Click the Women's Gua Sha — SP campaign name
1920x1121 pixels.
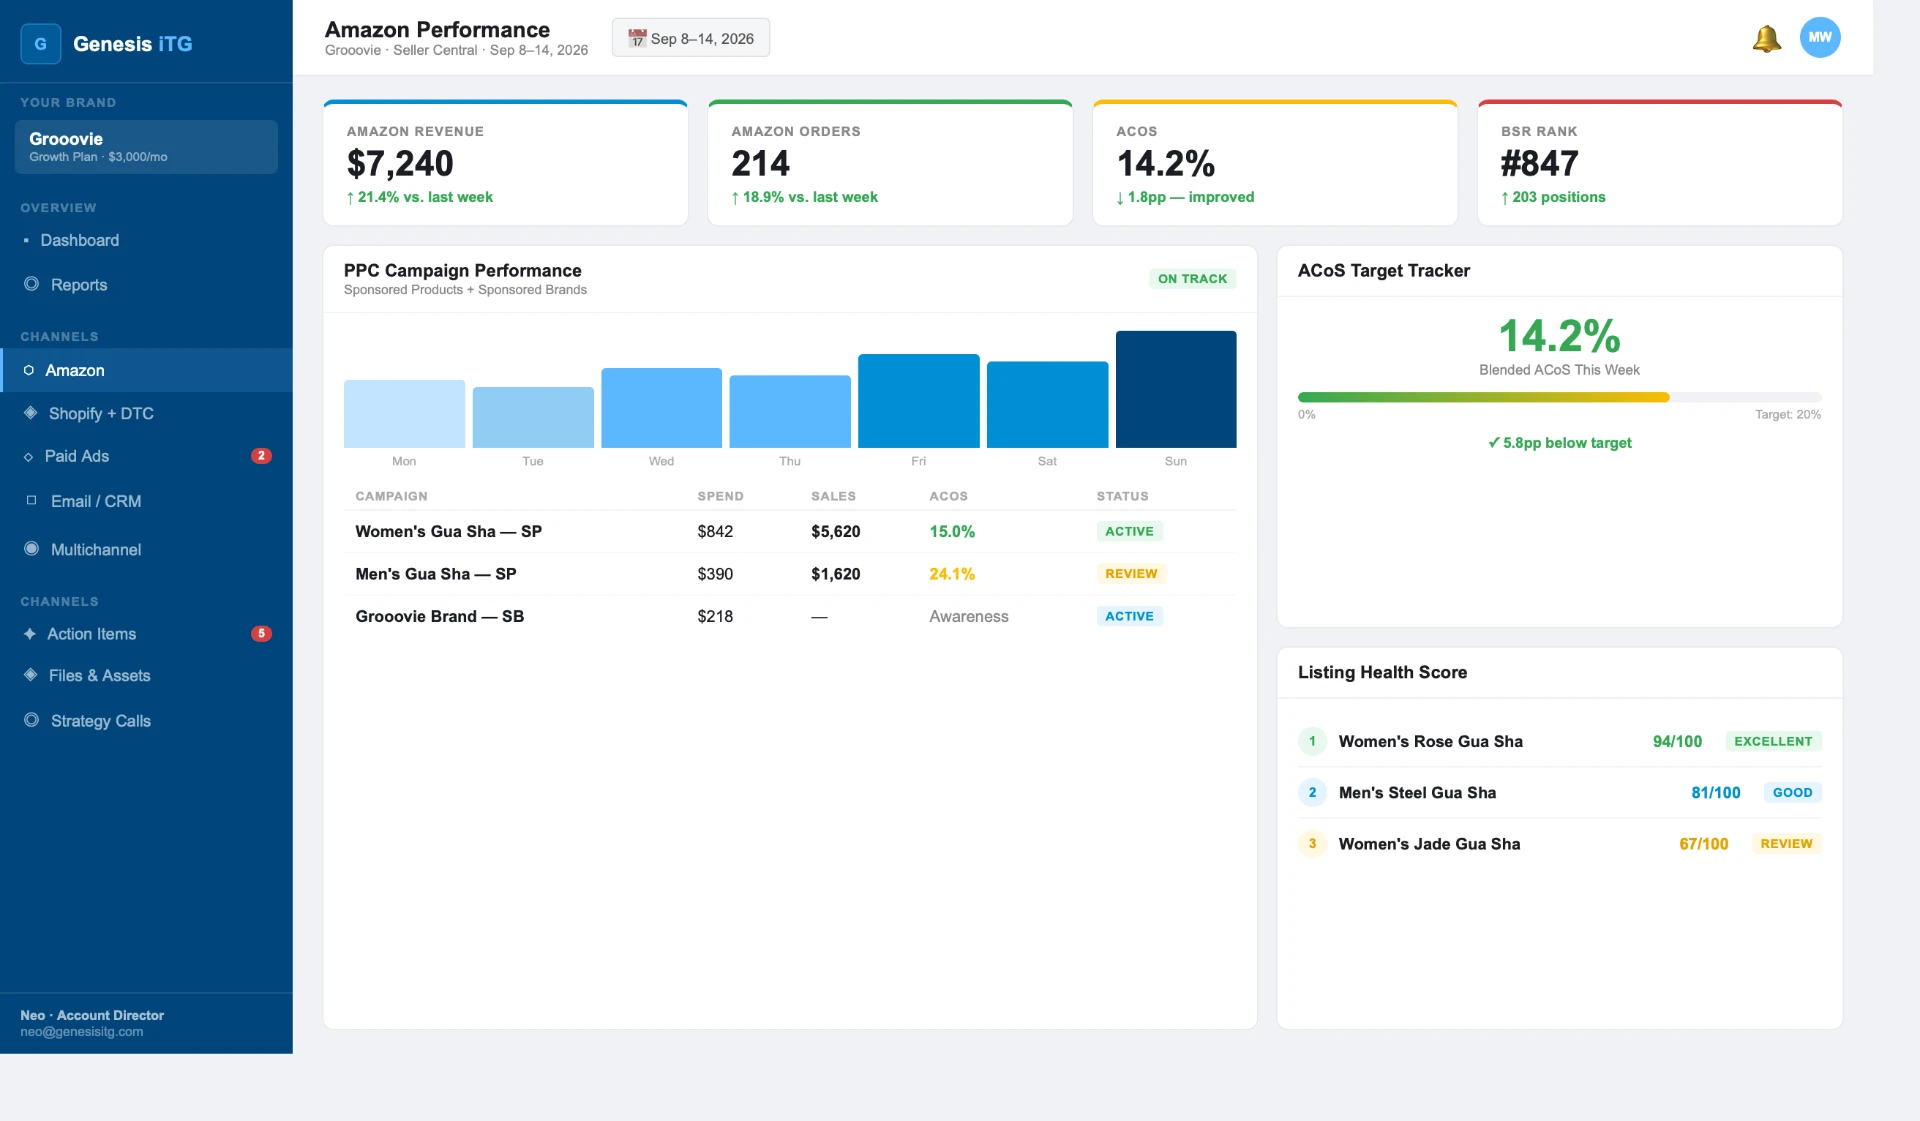pos(449,531)
